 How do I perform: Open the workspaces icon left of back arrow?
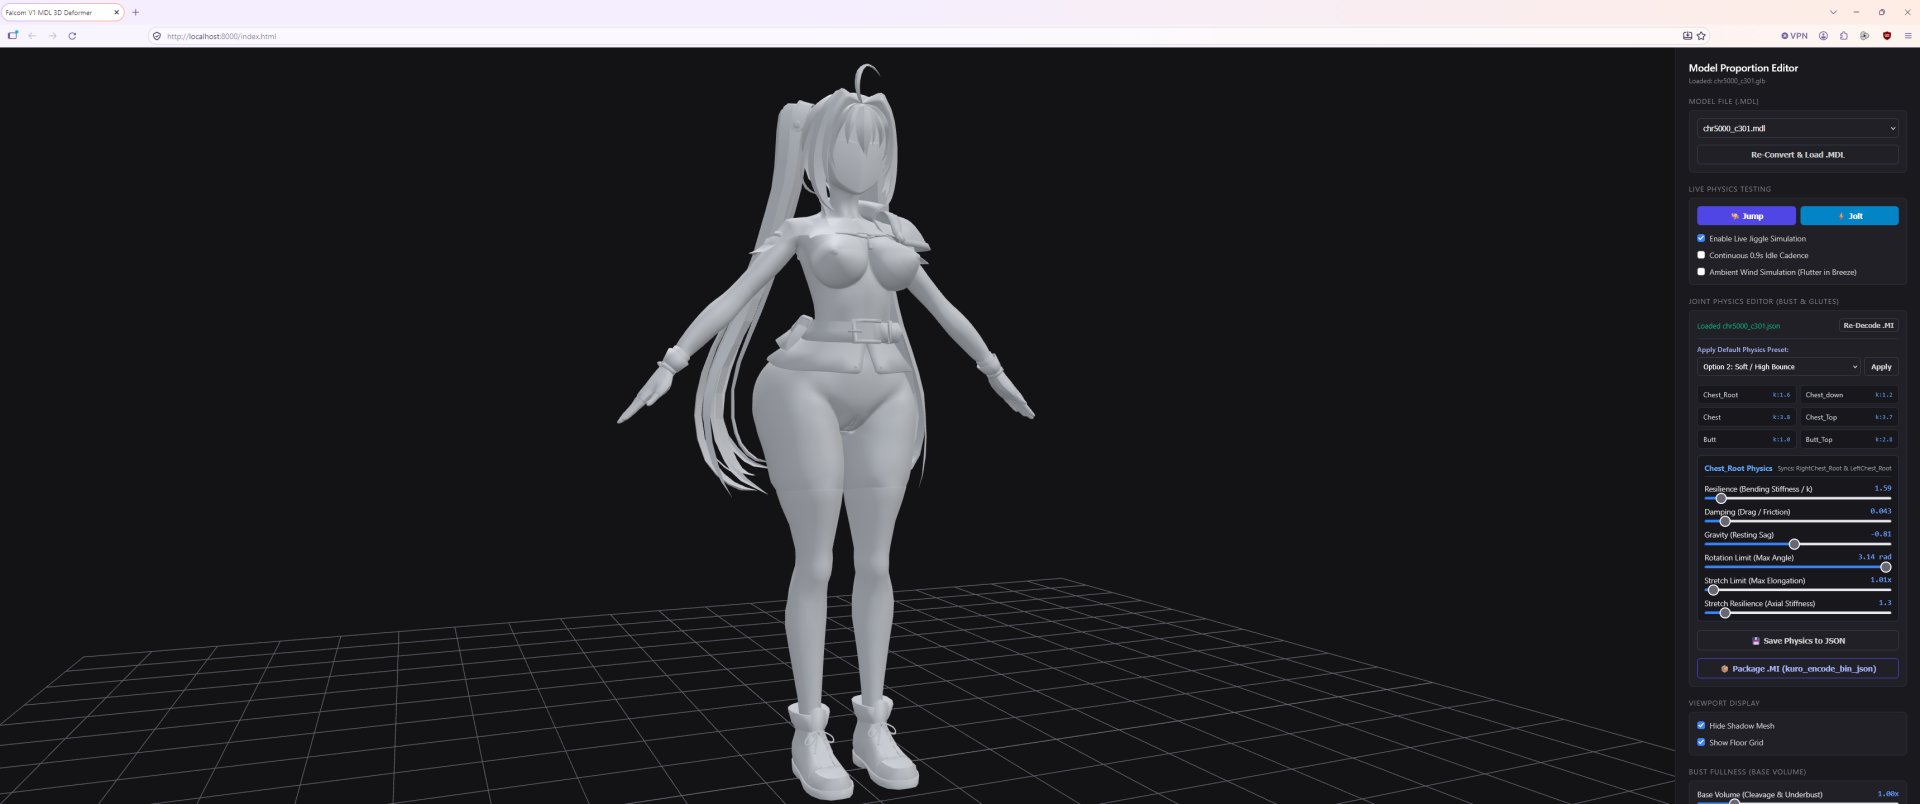[13, 36]
